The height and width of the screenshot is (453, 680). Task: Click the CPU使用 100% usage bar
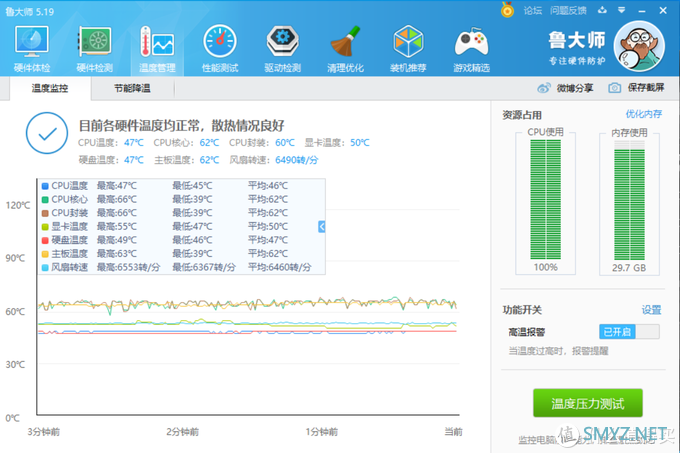point(546,199)
